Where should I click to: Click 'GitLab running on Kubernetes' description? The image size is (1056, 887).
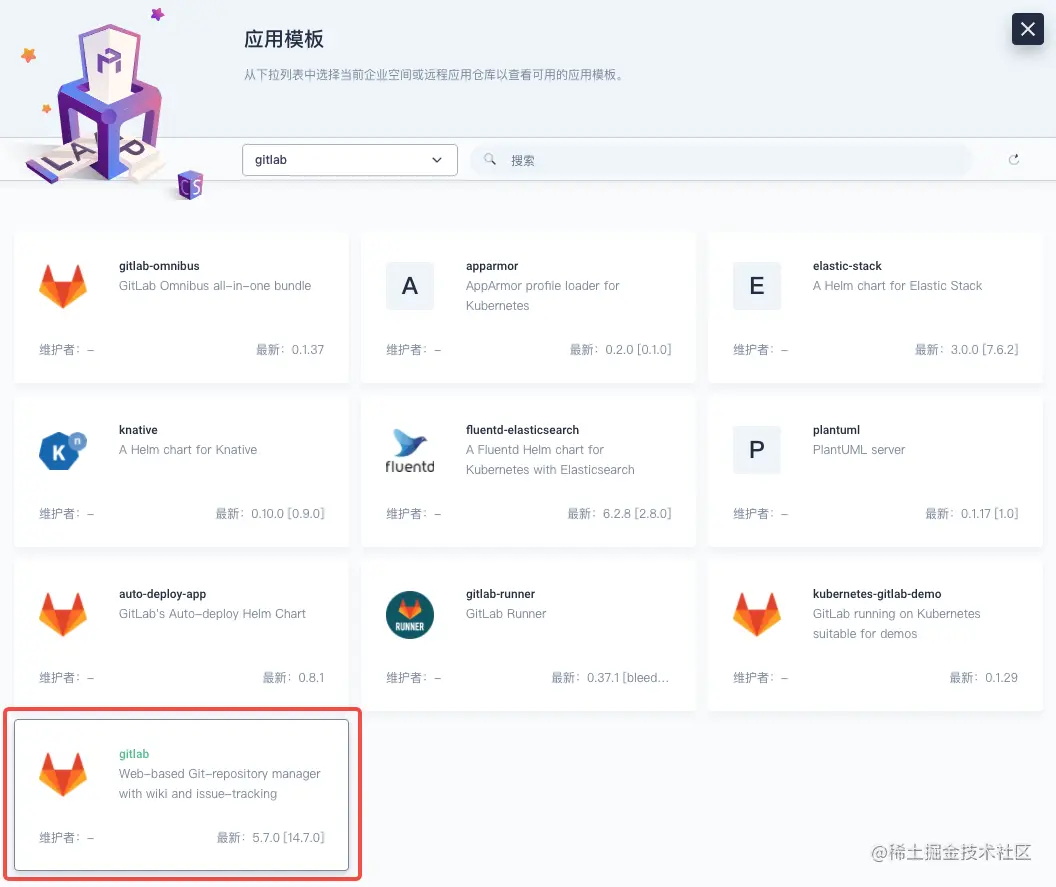pos(896,624)
